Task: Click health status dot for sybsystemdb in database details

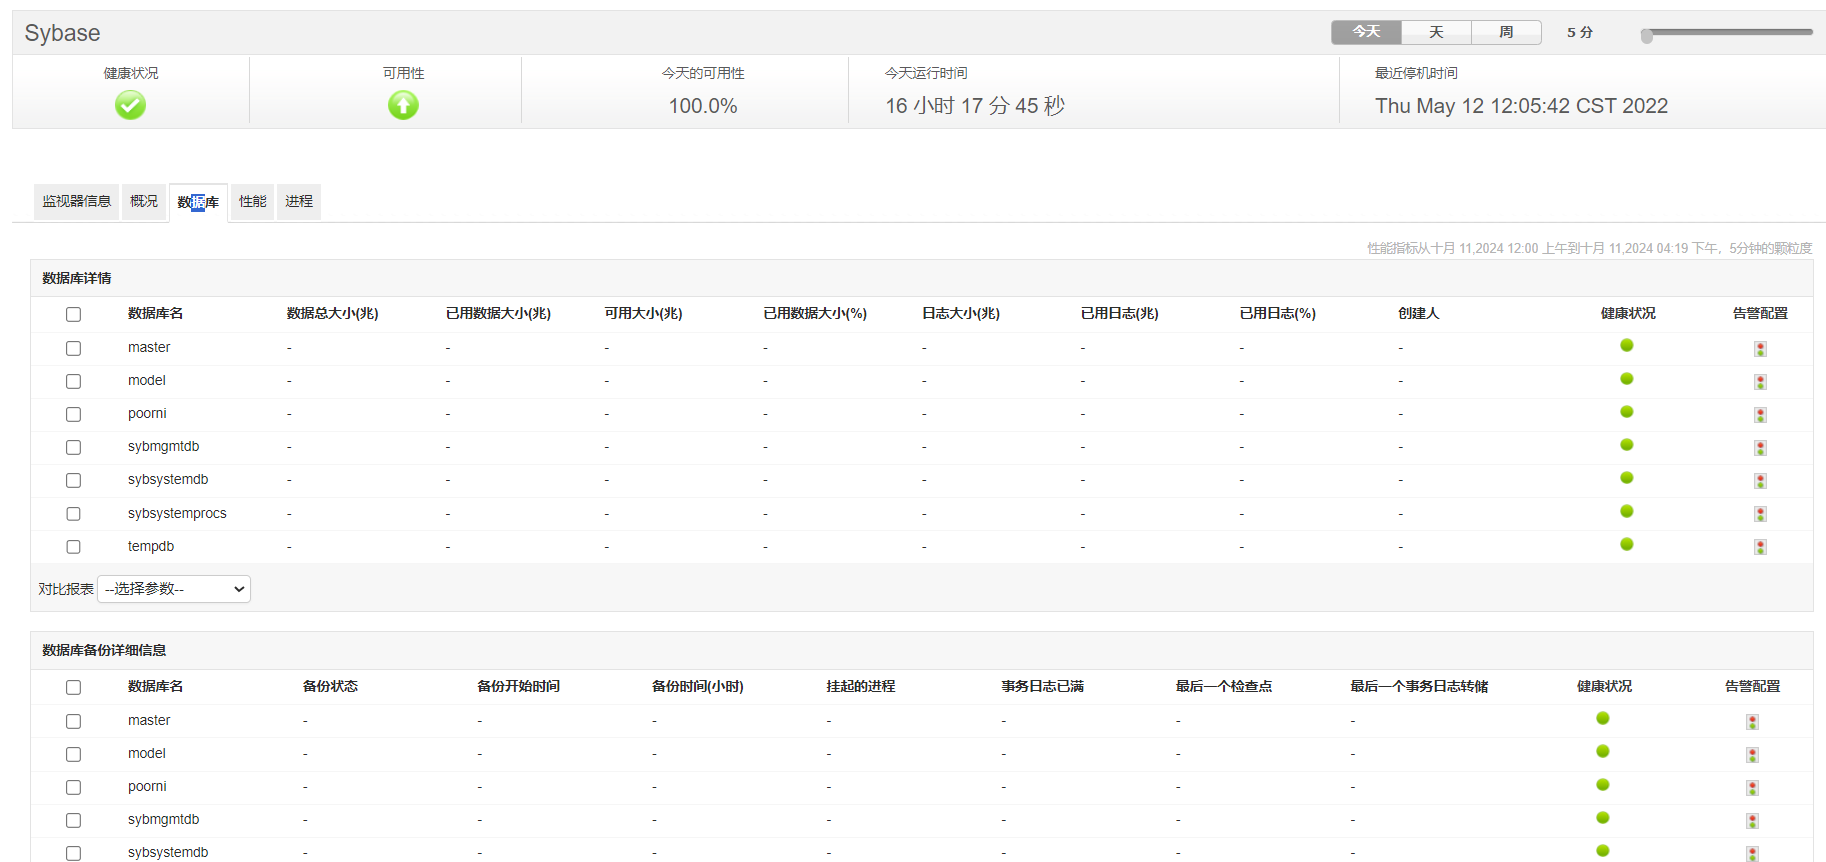Action: [x=1627, y=477]
